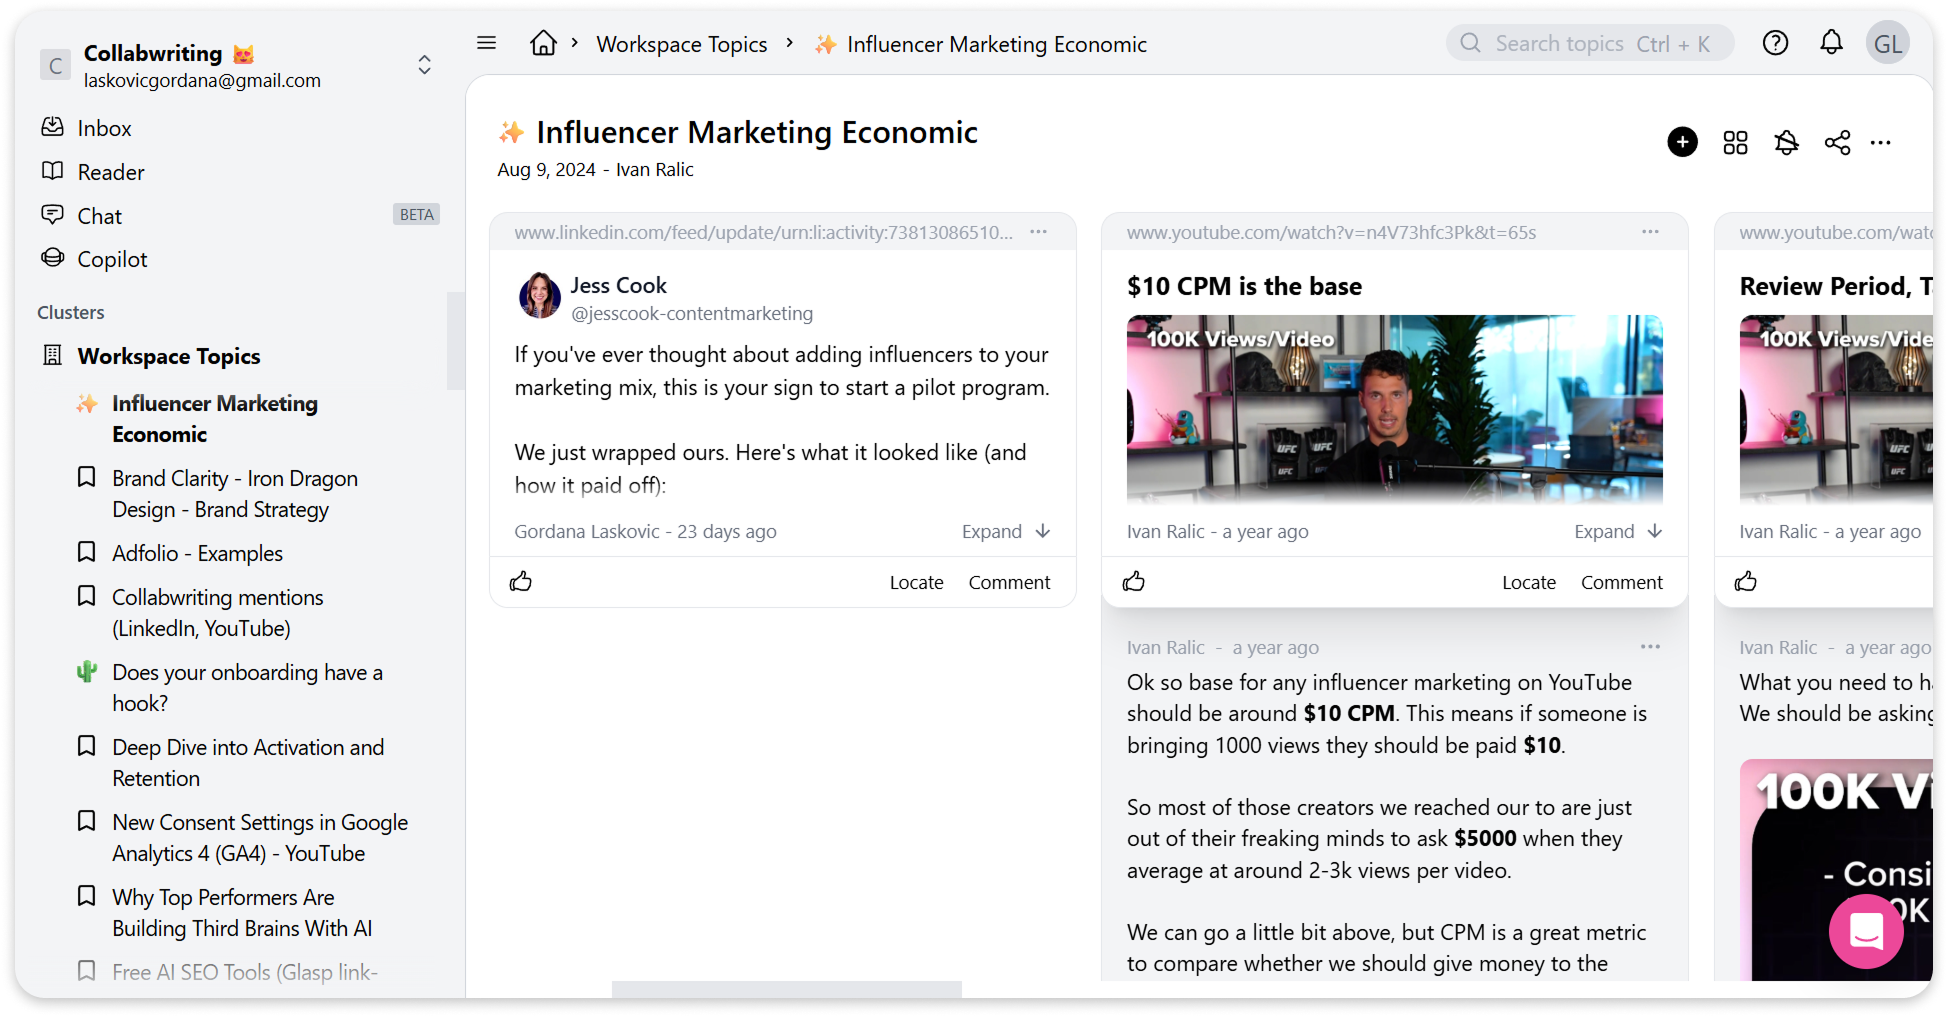Open the hamburger navigation menu

tap(486, 42)
